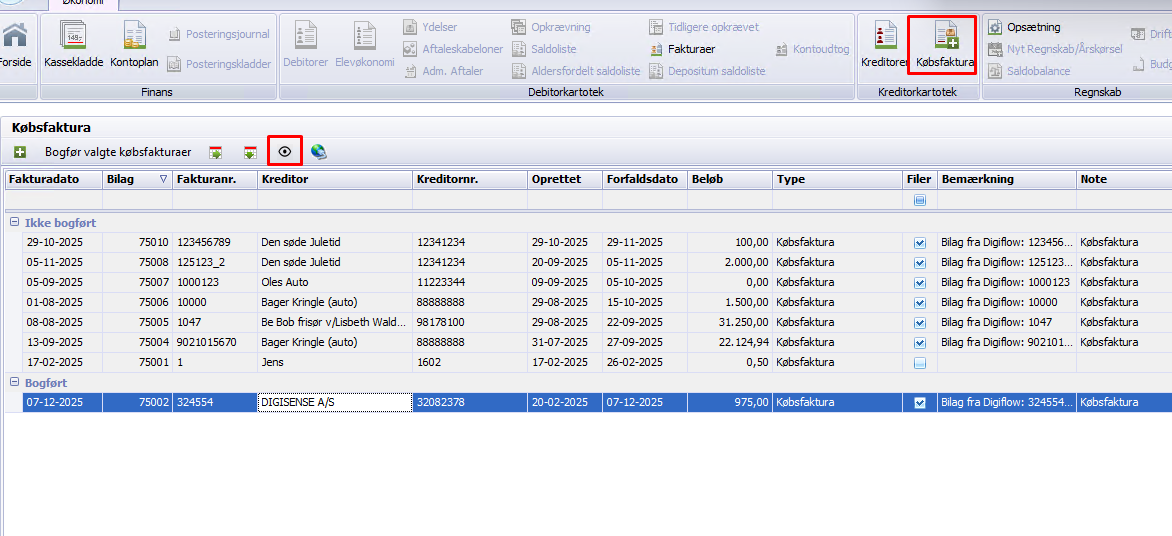
Task: Open Opsætning in the Regnskab group
Action: pyautogui.click(x=1024, y=28)
